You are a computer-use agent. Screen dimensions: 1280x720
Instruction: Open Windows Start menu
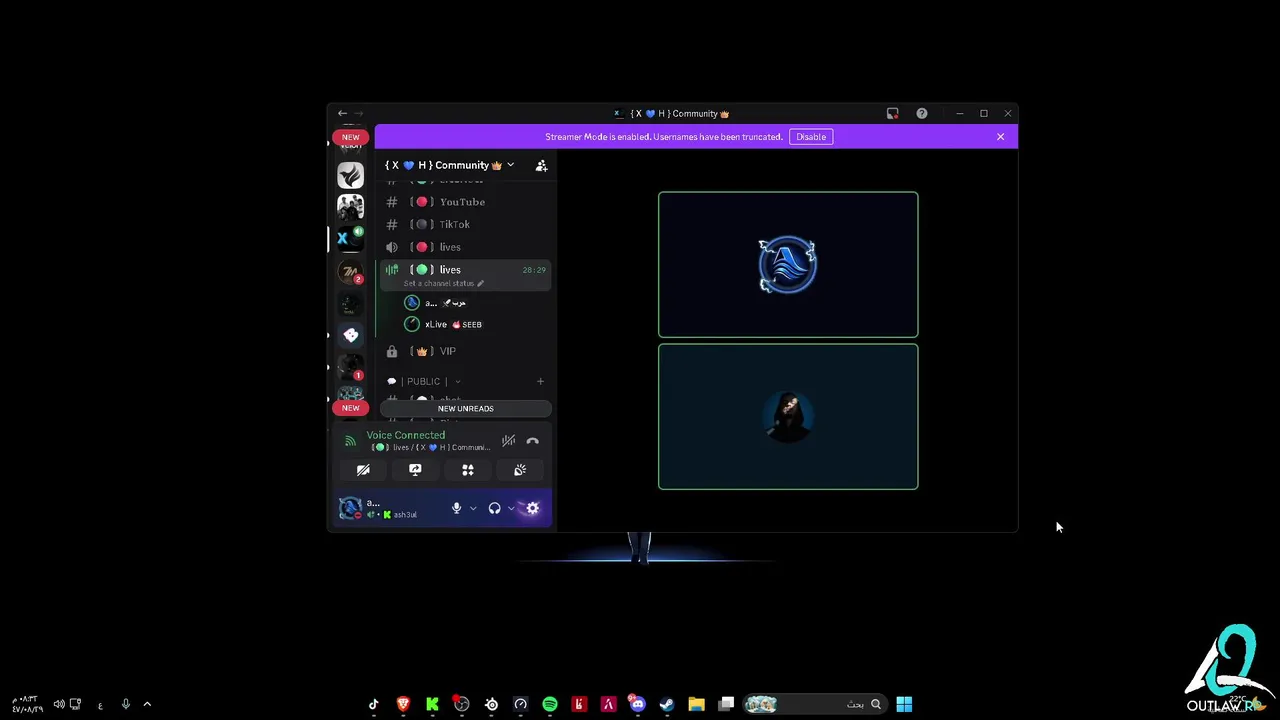click(x=904, y=704)
